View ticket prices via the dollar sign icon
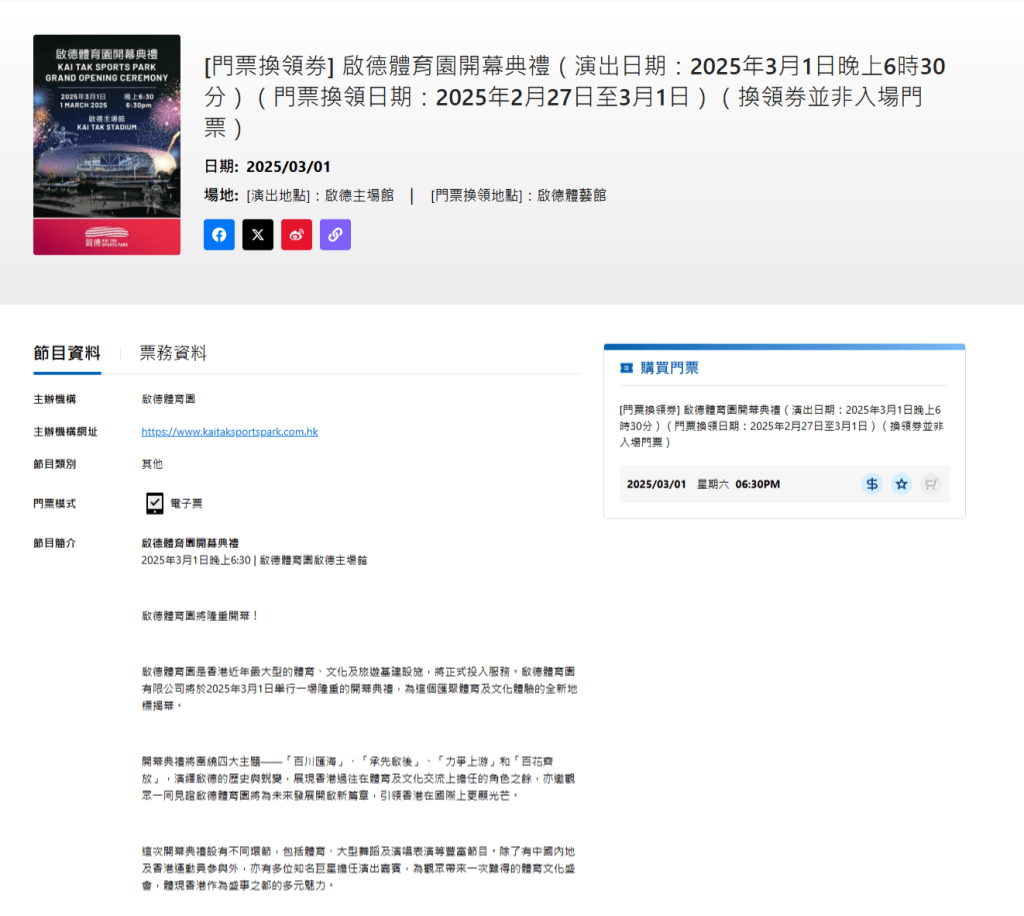Screen dimensions: 1024x916 tap(872, 484)
